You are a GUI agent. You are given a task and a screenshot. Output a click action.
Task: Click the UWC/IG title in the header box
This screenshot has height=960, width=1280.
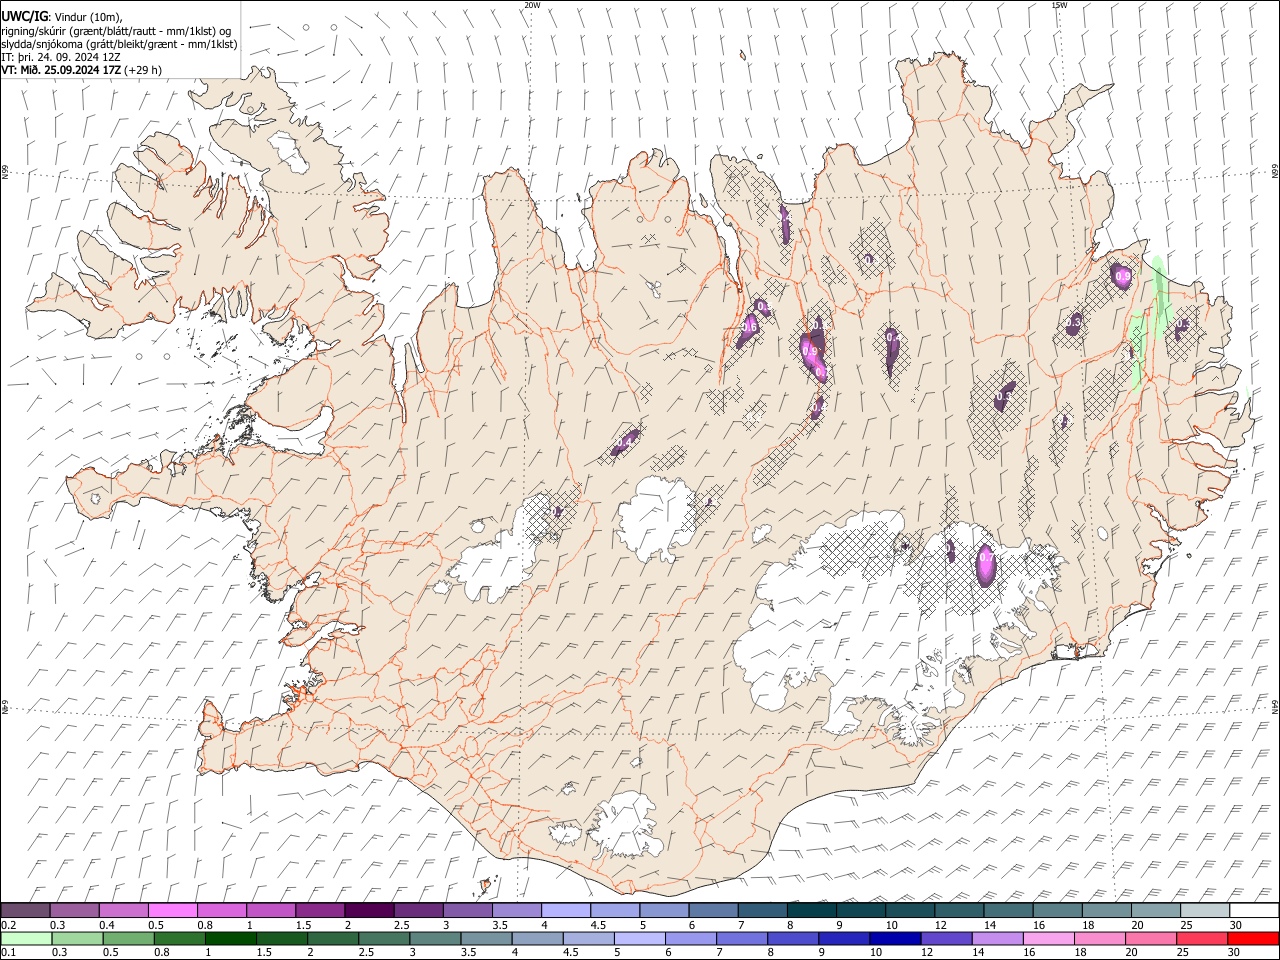24,17
